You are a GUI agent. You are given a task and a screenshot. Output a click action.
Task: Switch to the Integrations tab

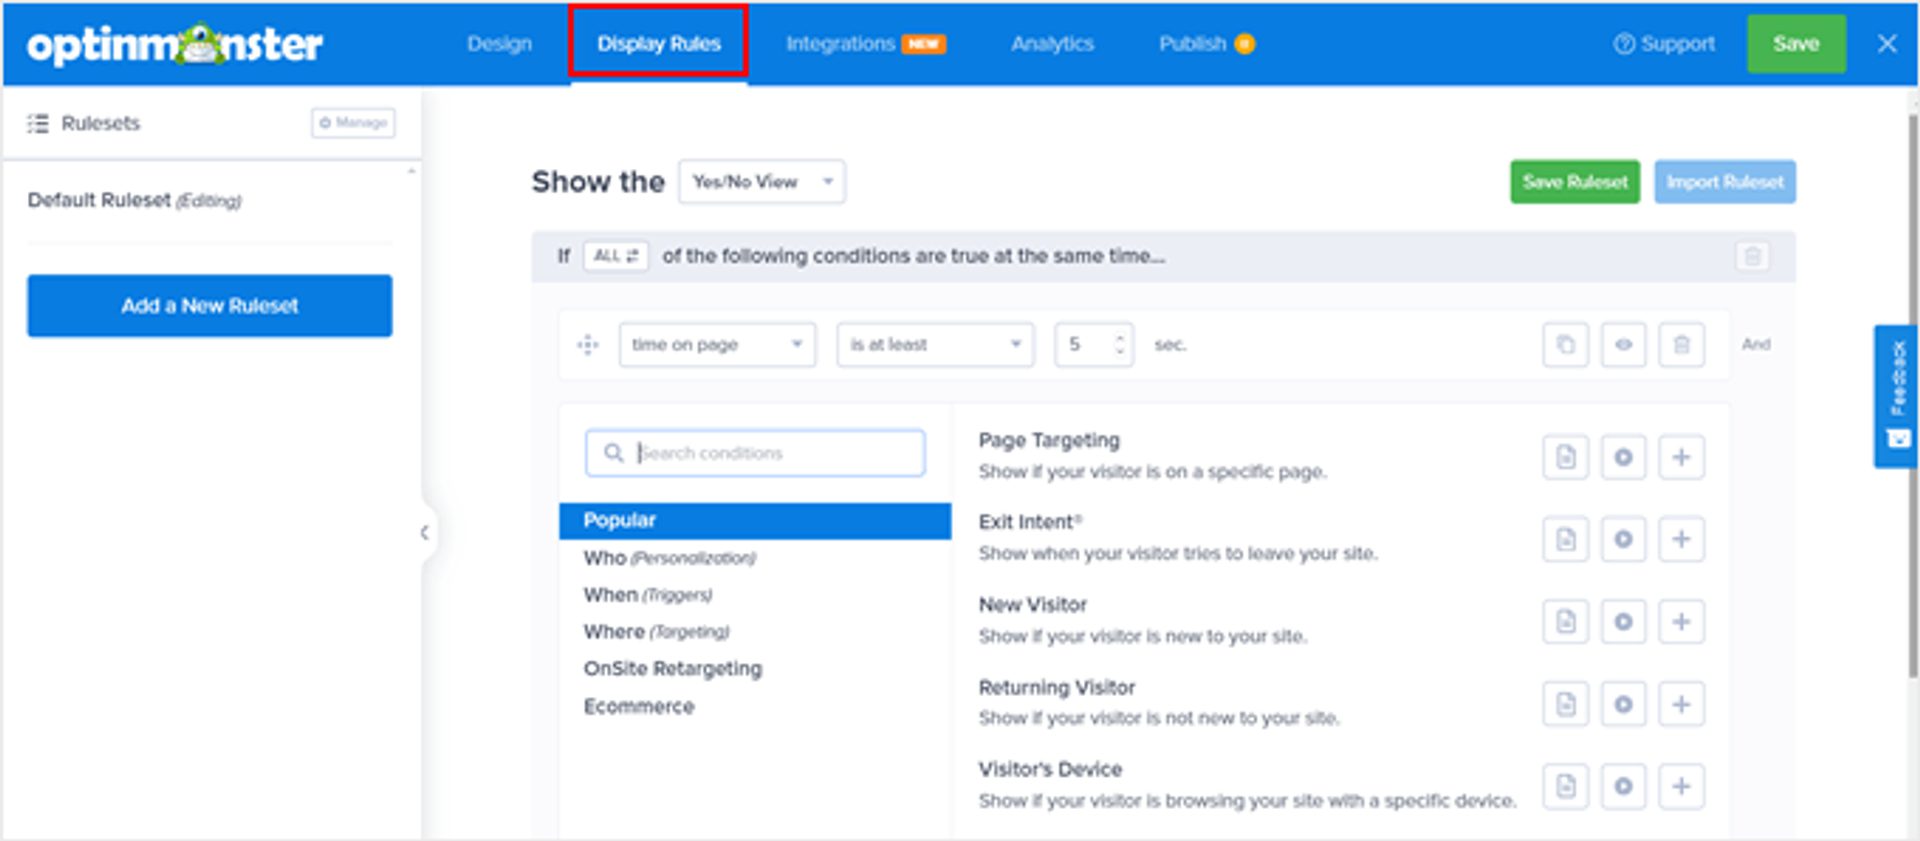(864, 44)
